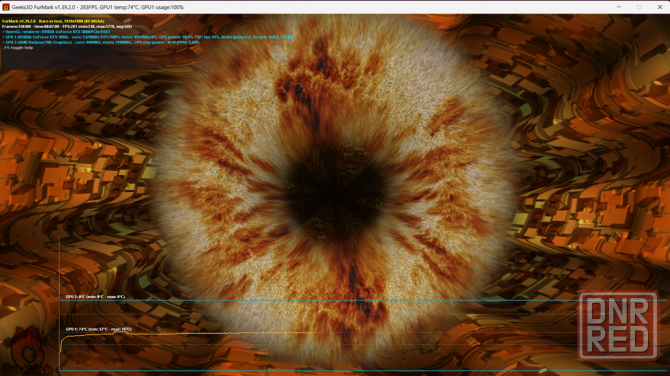The height and width of the screenshot is (376, 670).
Task: Click the blue baseline under GPU 1 graph
Action: click(x=363, y=370)
